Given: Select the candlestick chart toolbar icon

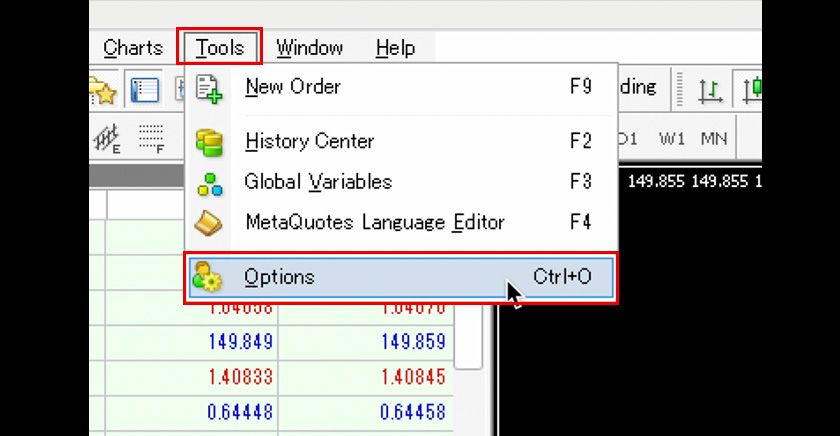Looking at the screenshot, I should 751,89.
